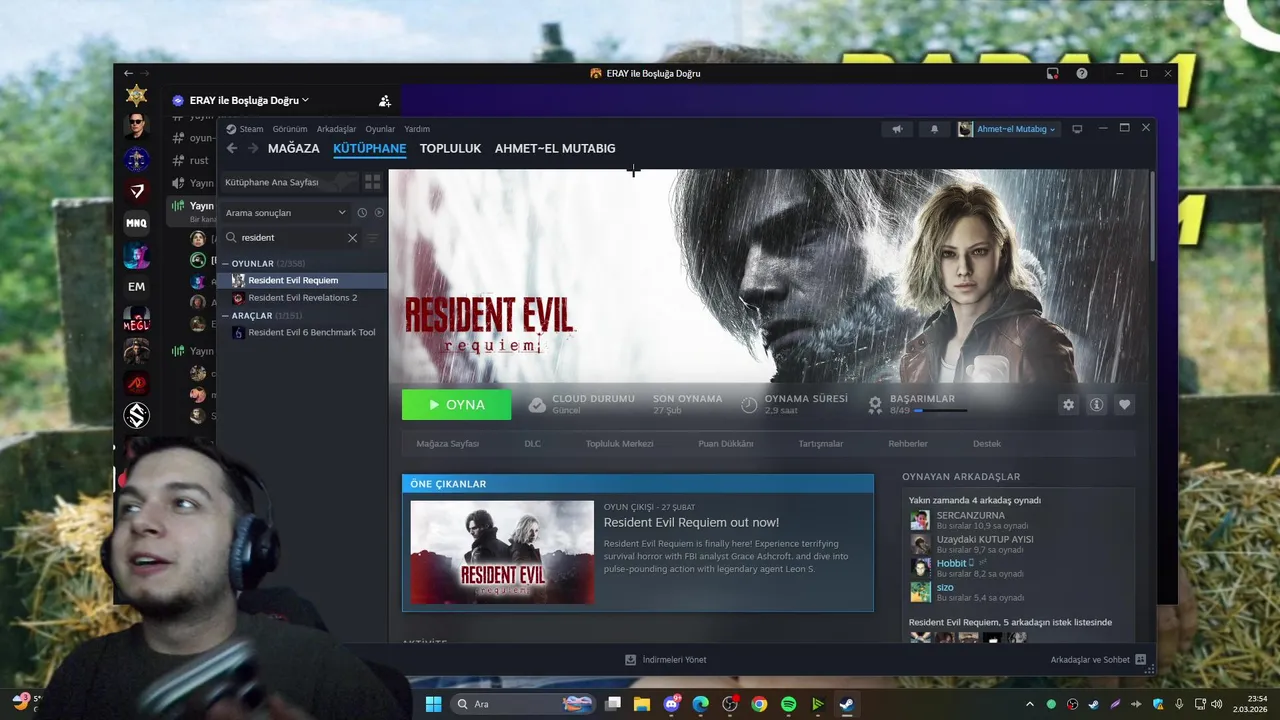Open İndirmeleri Yönet downloads
The height and width of the screenshot is (720, 1280).
[x=665, y=660]
